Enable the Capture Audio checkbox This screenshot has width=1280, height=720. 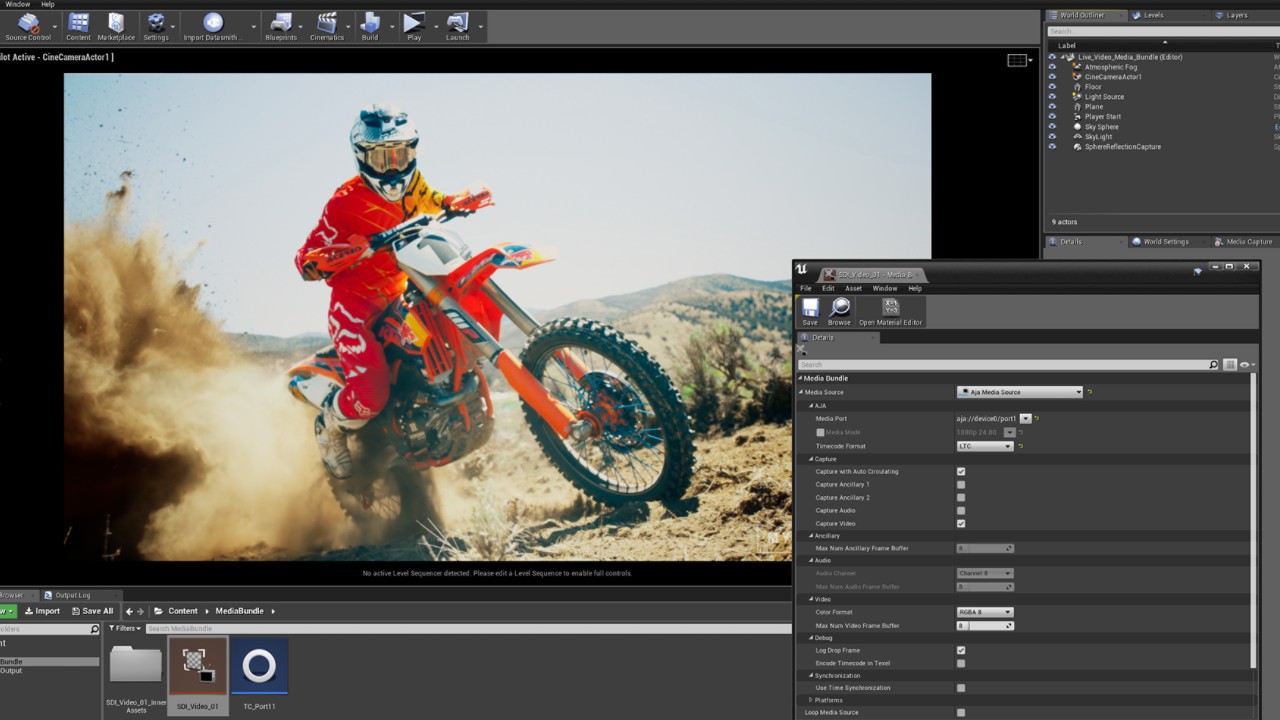[961, 511]
